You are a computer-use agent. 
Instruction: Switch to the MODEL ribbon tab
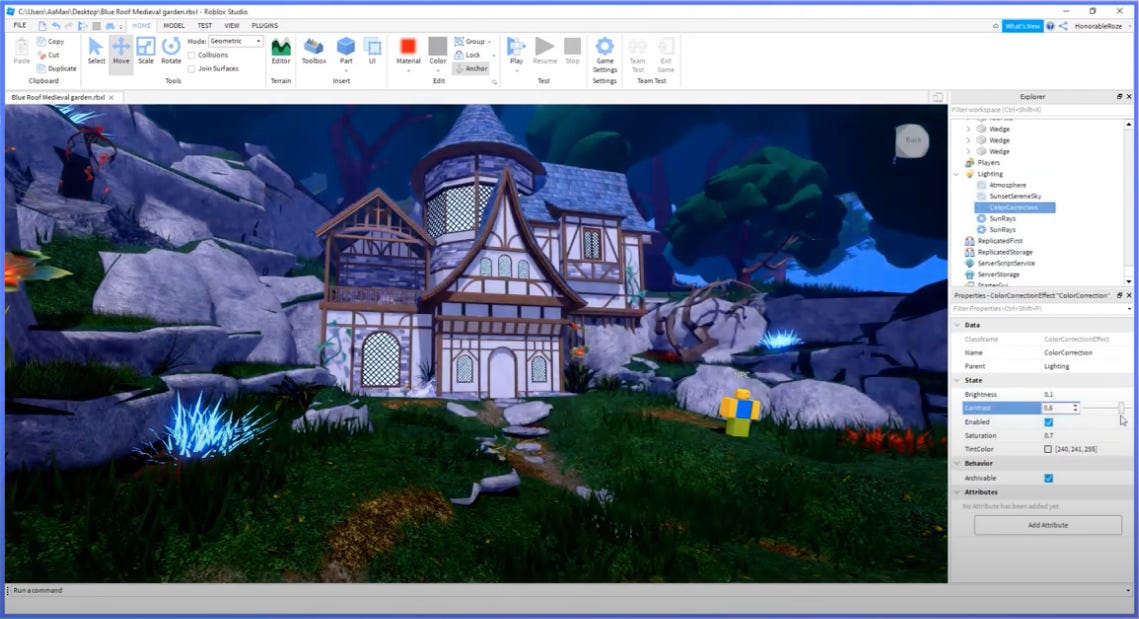click(174, 25)
